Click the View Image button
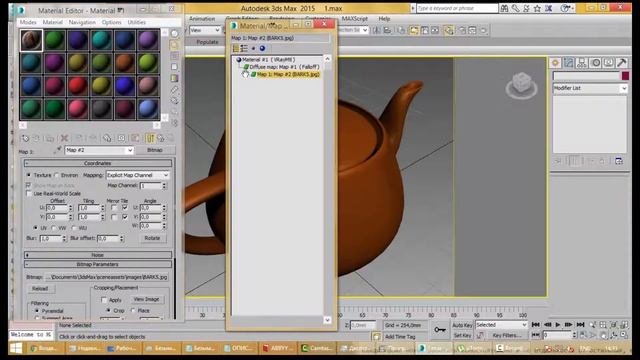 147,299
